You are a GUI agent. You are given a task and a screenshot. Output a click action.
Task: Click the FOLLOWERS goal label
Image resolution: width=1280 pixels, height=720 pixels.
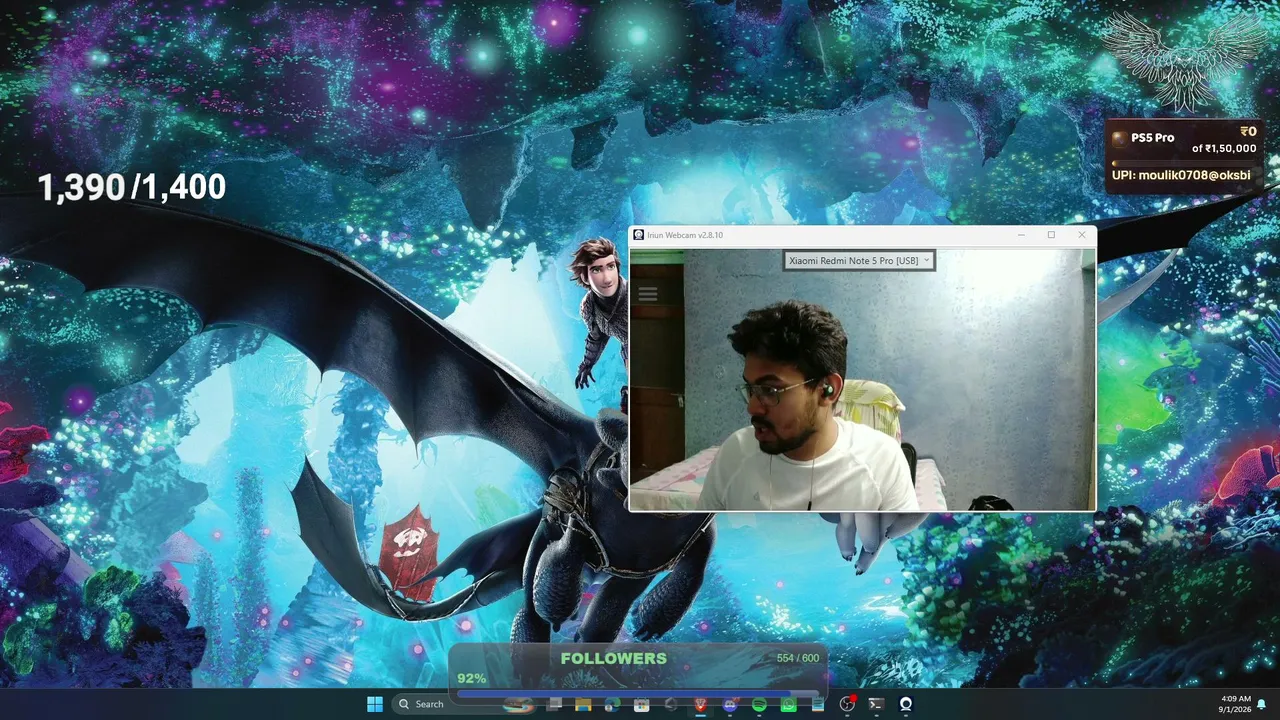[x=613, y=658]
